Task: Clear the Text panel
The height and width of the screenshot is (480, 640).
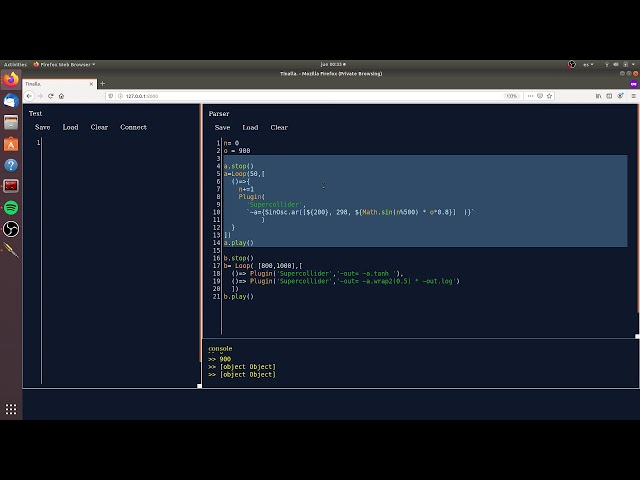Action: click(99, 127)
